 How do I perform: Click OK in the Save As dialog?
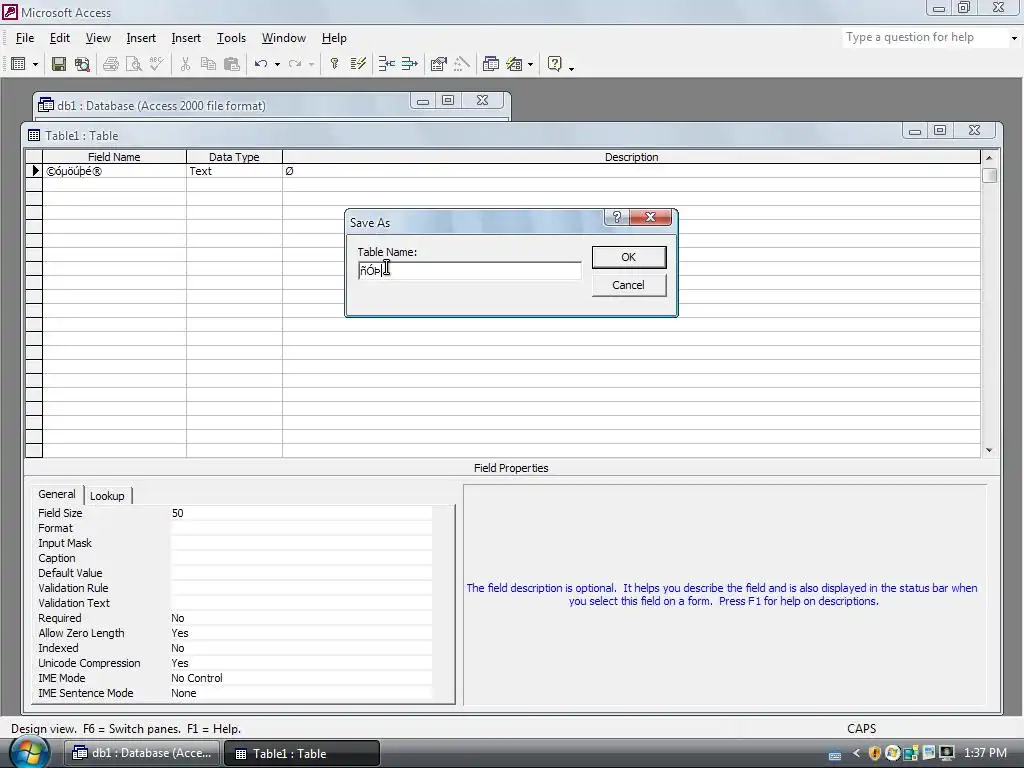click(629, 257)
